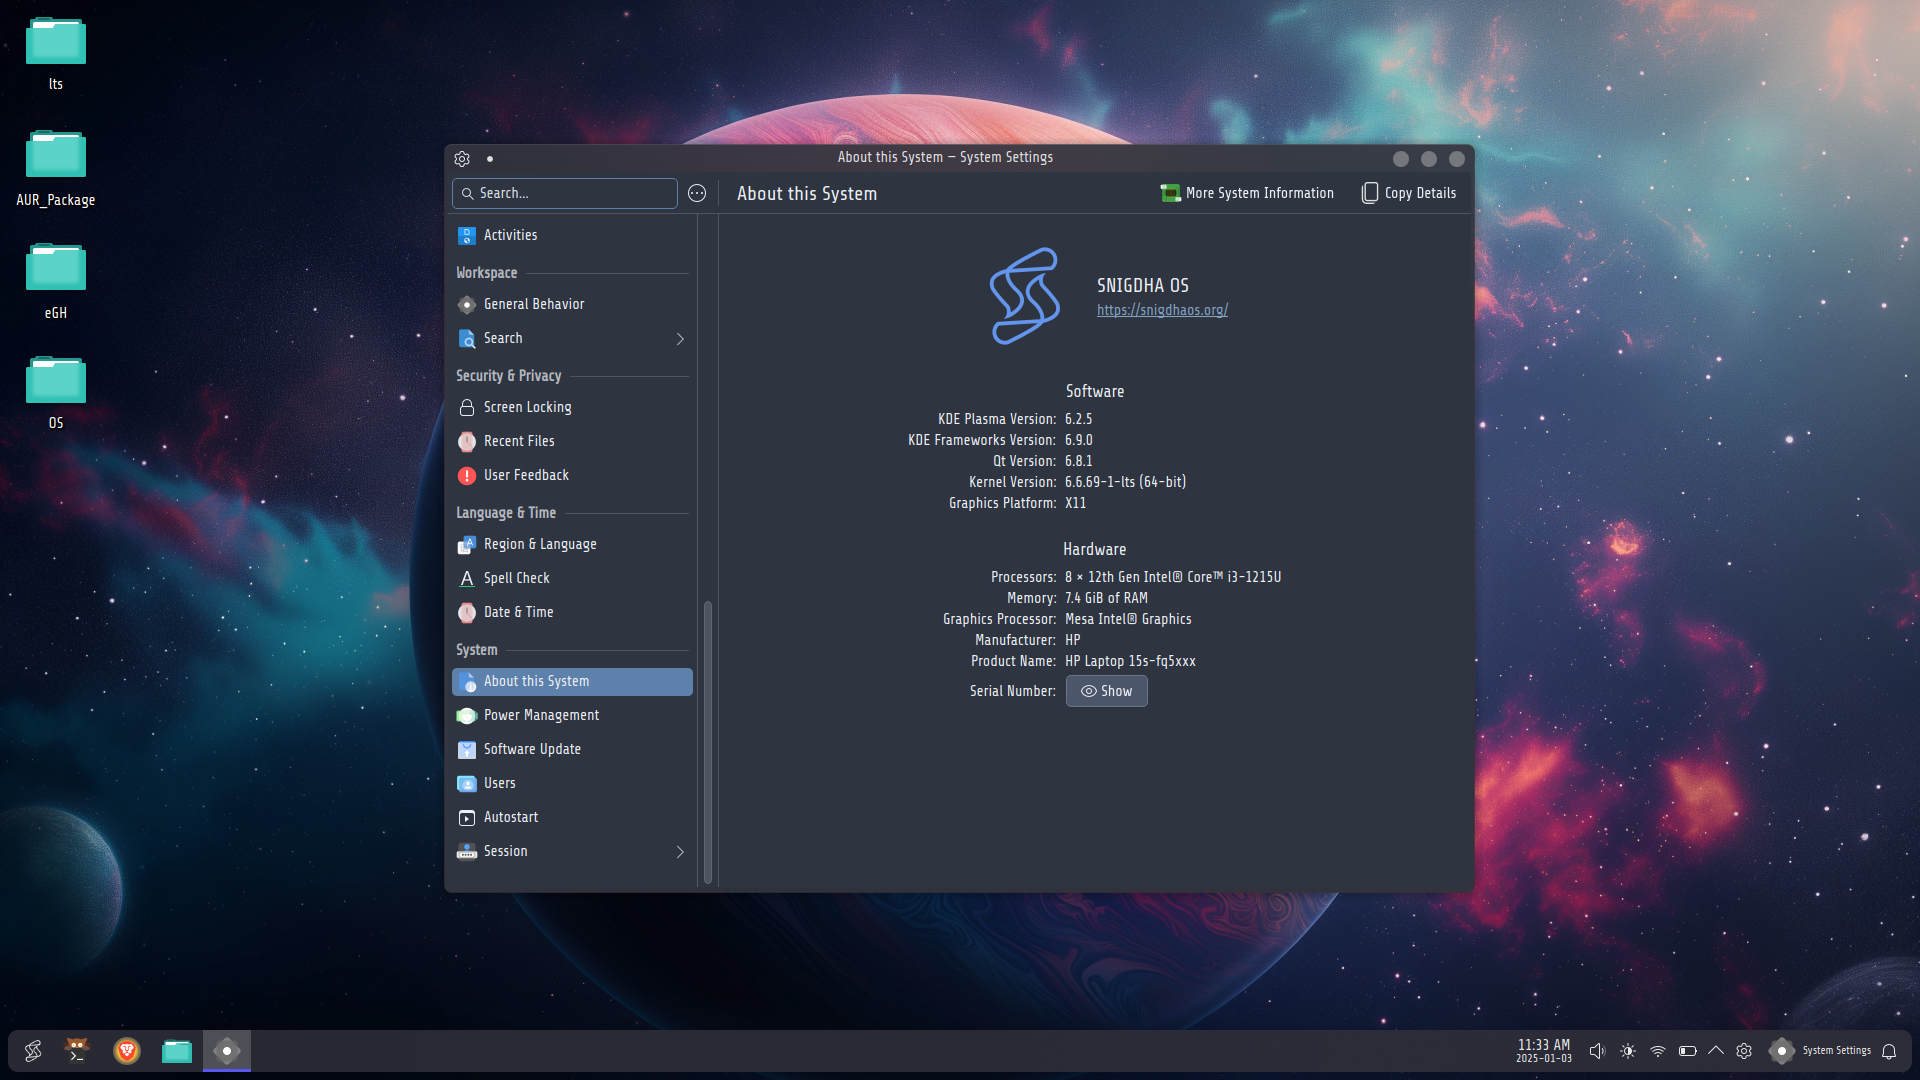Viewport: 1920px width, 1080px height.
Task: Show the hidden Serial Number
Action: pyautogui.click(x=1106, y=691)
